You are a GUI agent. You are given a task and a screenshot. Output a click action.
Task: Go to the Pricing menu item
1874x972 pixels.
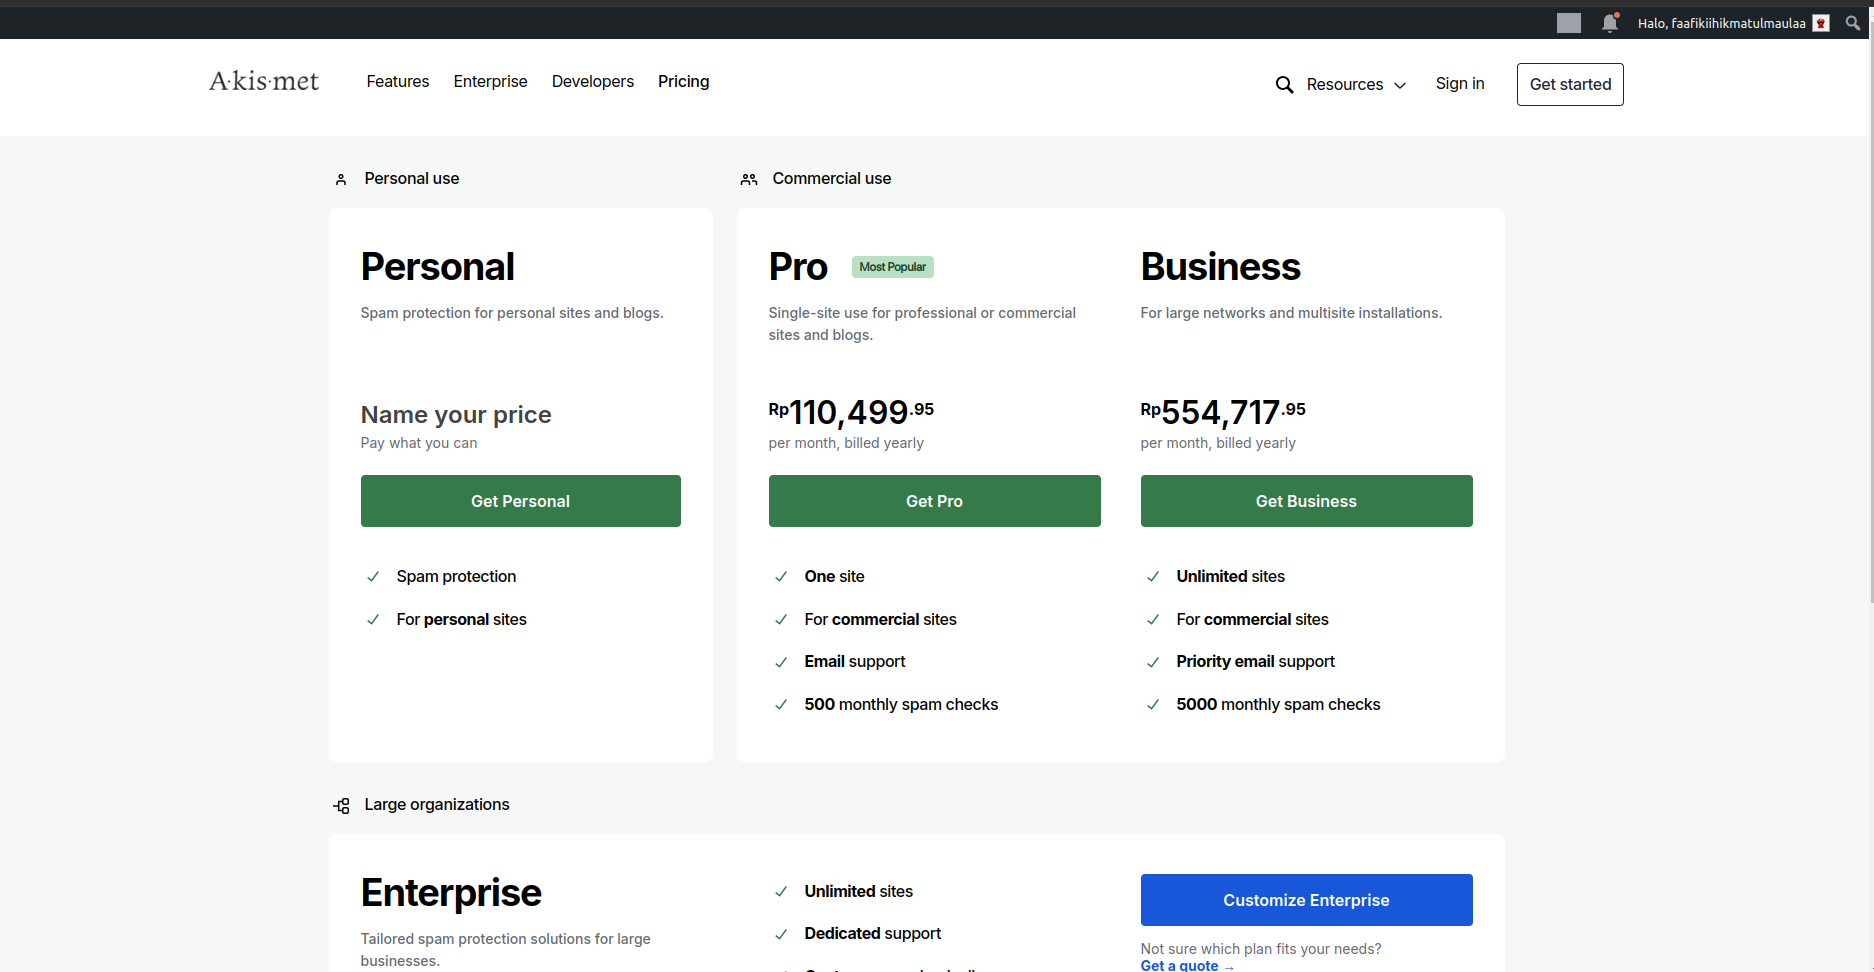[x=684, y=81]
